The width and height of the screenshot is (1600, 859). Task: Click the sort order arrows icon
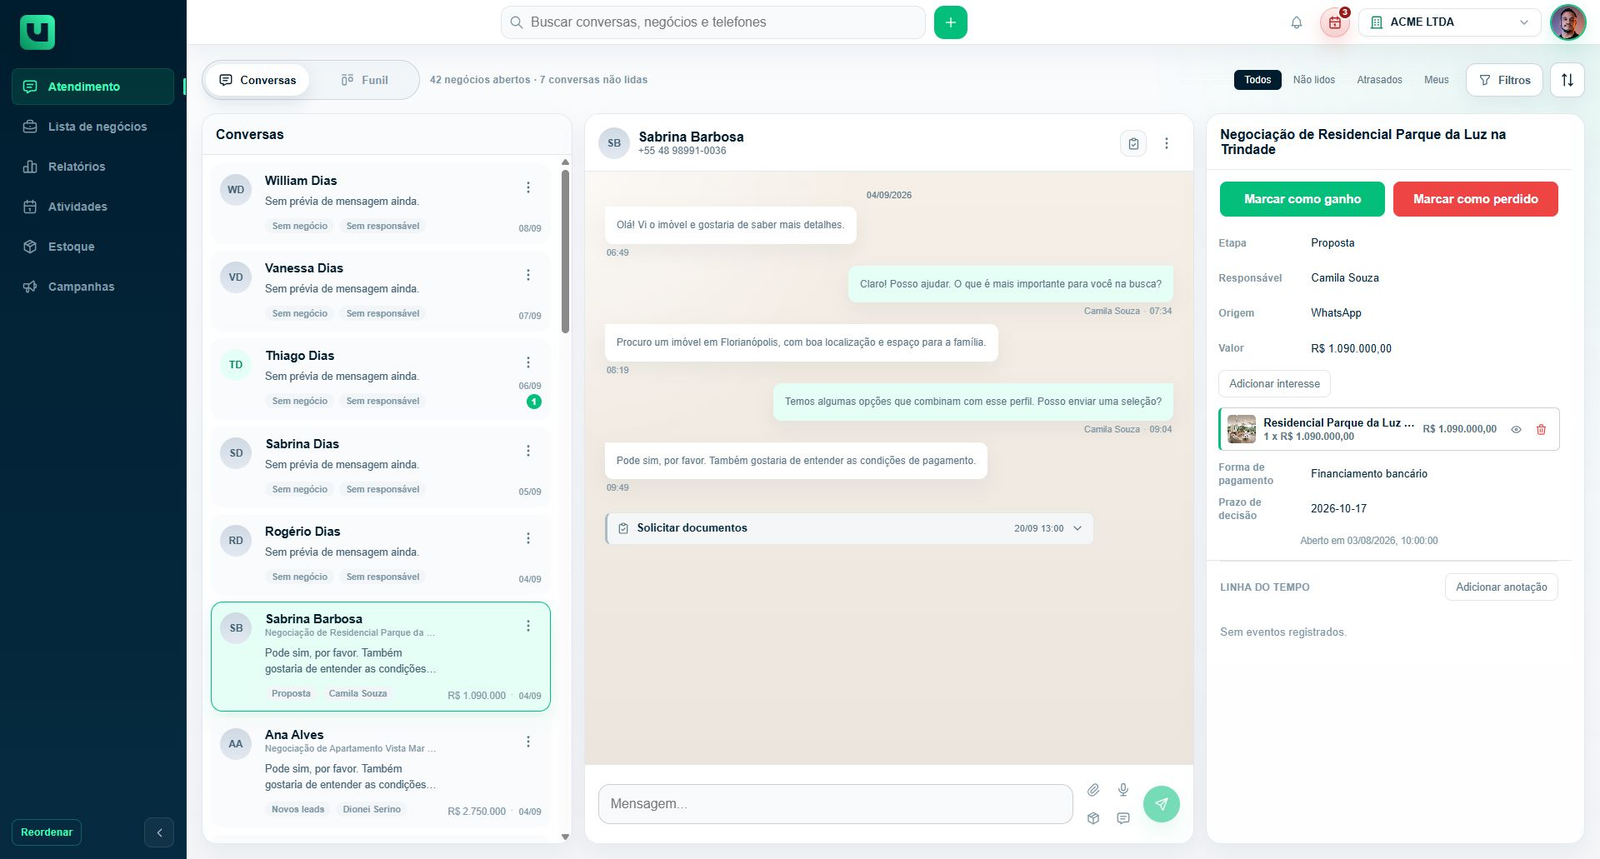(x=1567, y=80)
